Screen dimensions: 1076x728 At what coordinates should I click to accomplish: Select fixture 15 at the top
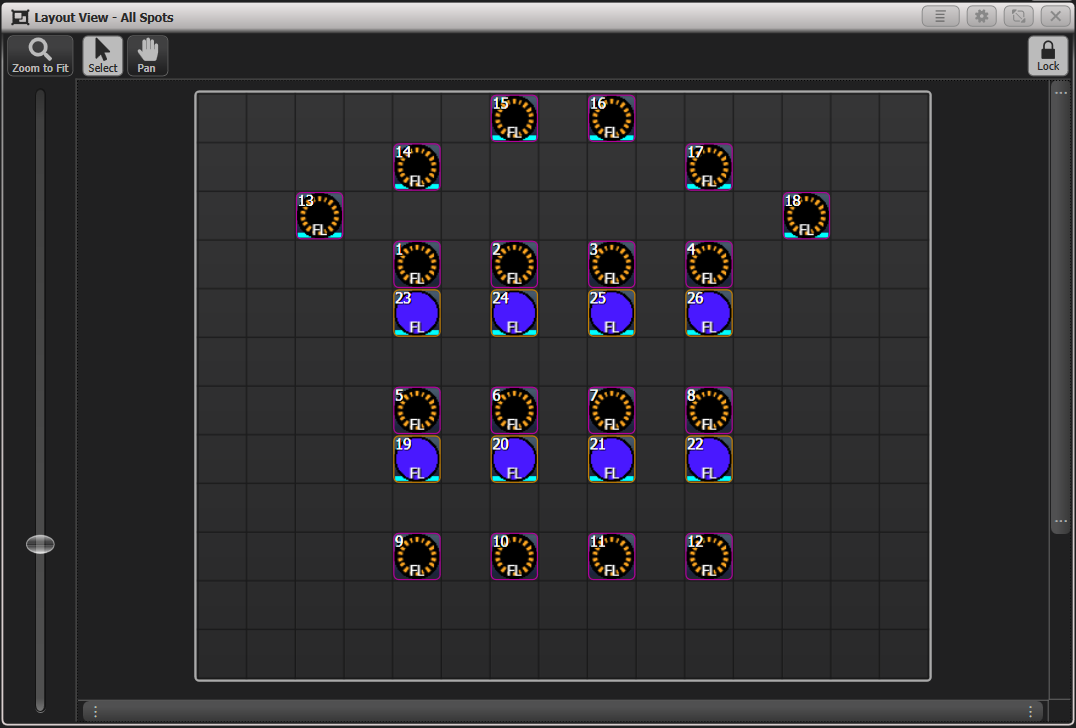pos(514,118)
